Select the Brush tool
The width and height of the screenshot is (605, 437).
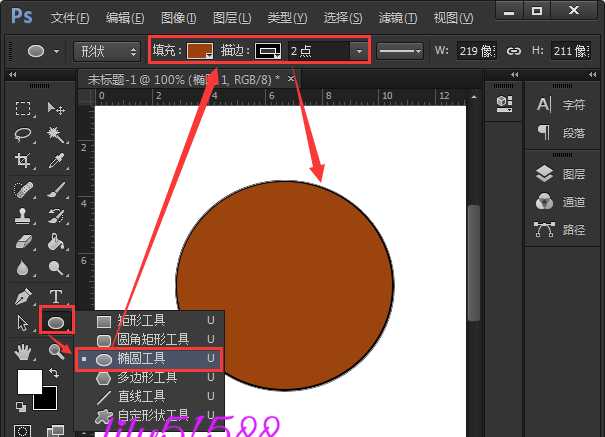[x=56, y=189]
